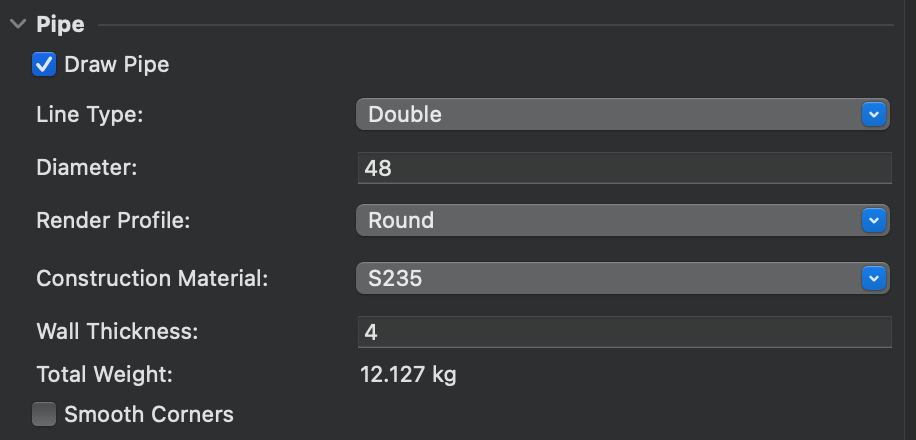Click the blue arrow on Render Profile popup
Image resolution: width=916 pixels, height=440 pixels.
[874, 220]
